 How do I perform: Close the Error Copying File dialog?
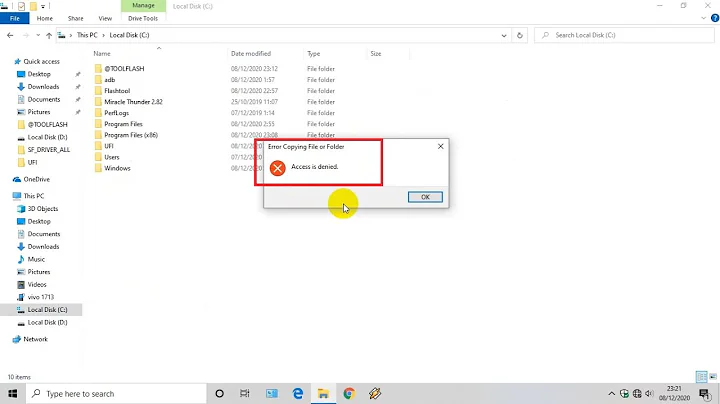coord(440,146)
